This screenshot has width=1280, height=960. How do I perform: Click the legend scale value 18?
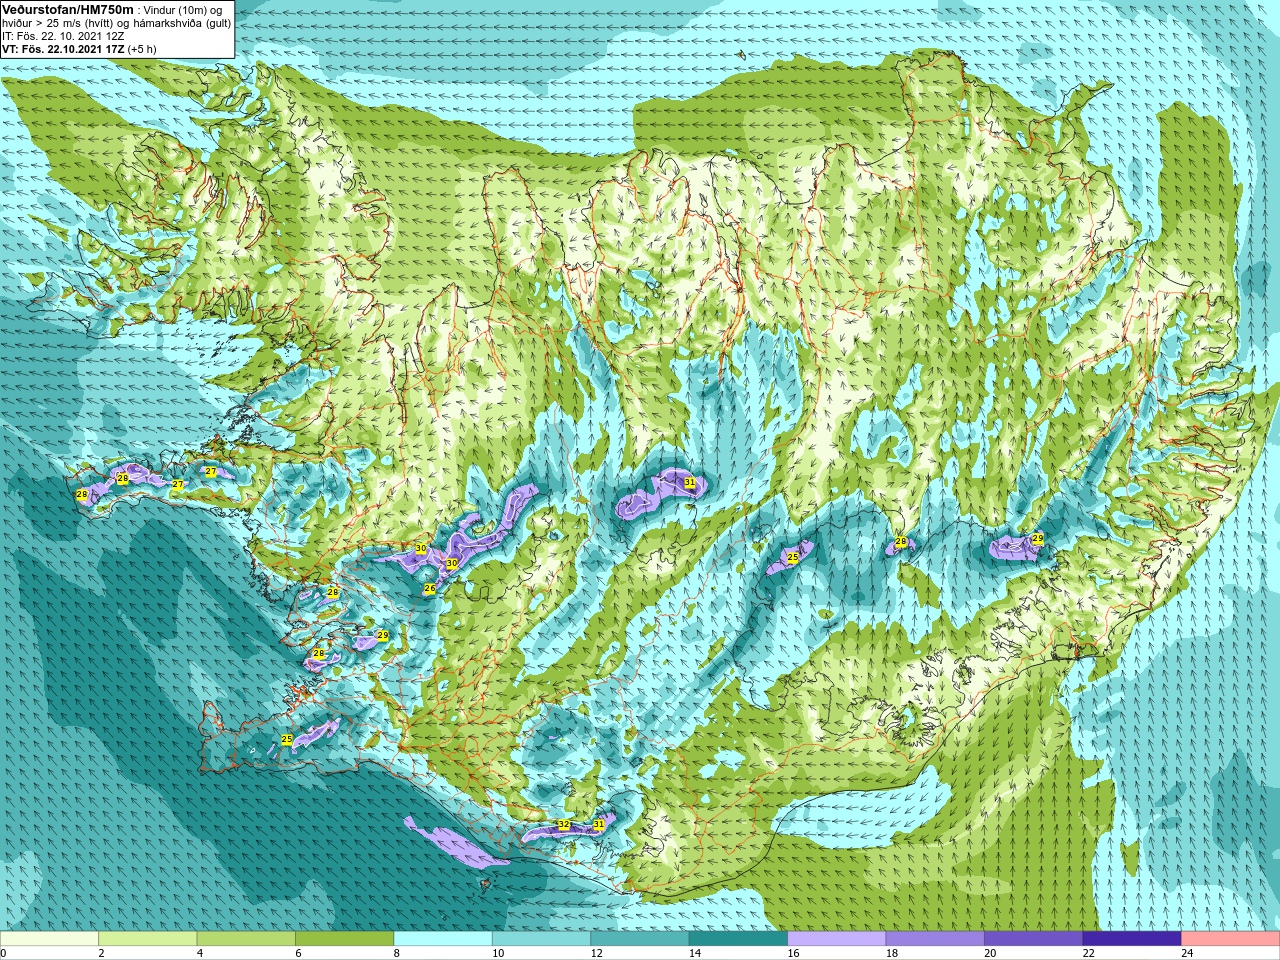coord(892,953)
